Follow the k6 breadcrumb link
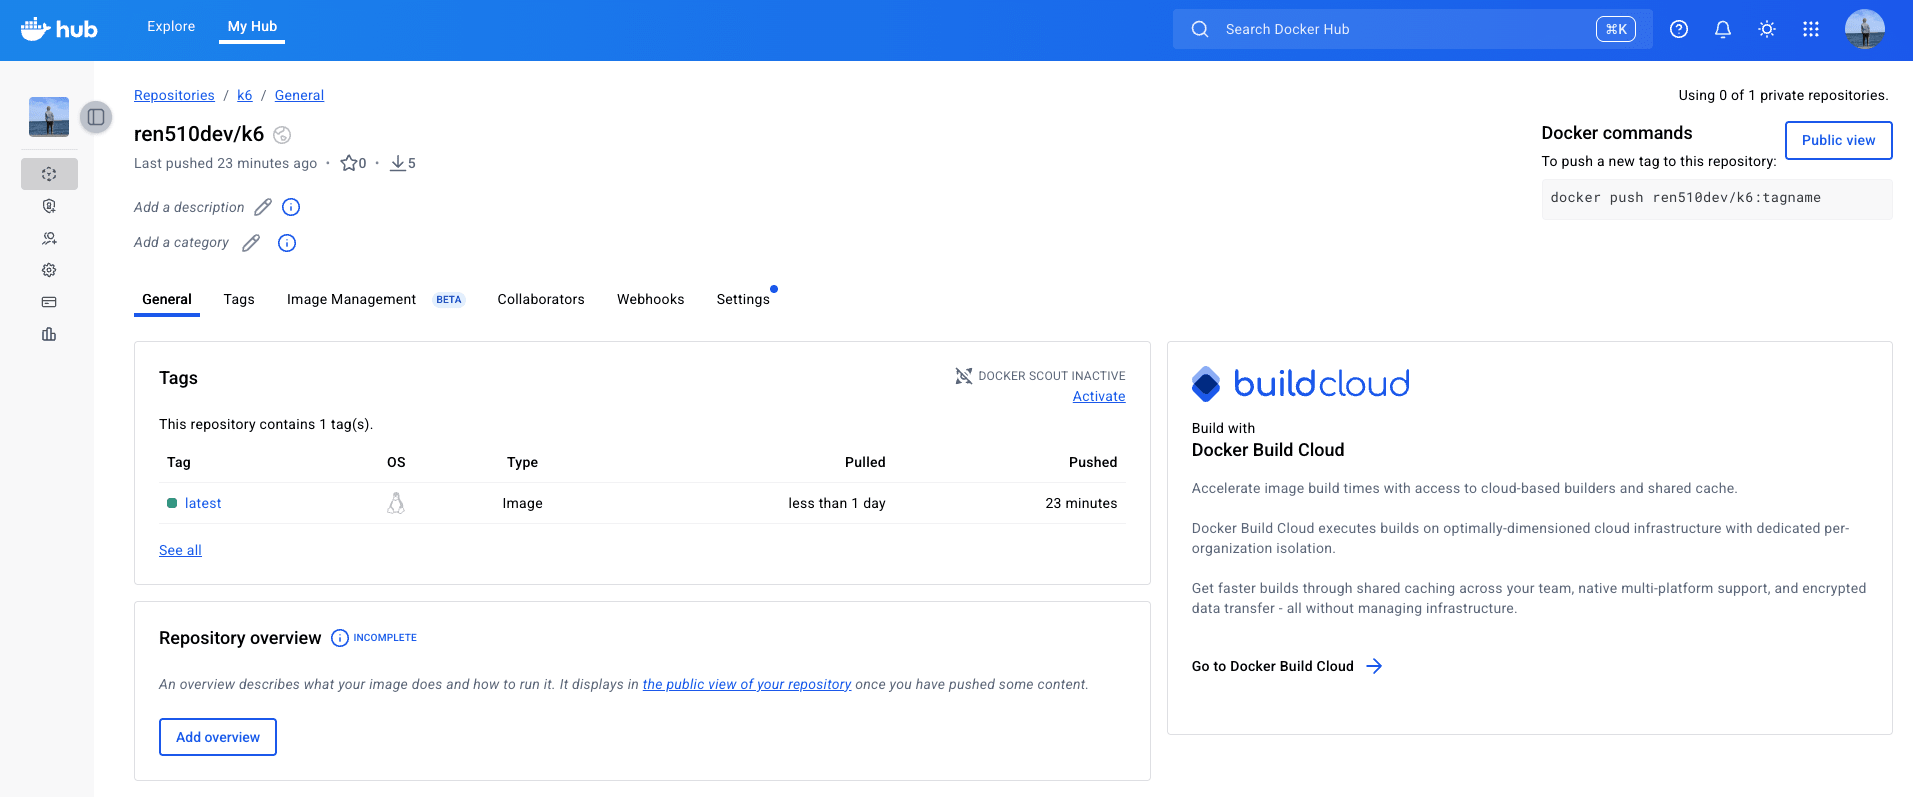This screenshot has height=797, width=1913. tap(245, 95)
